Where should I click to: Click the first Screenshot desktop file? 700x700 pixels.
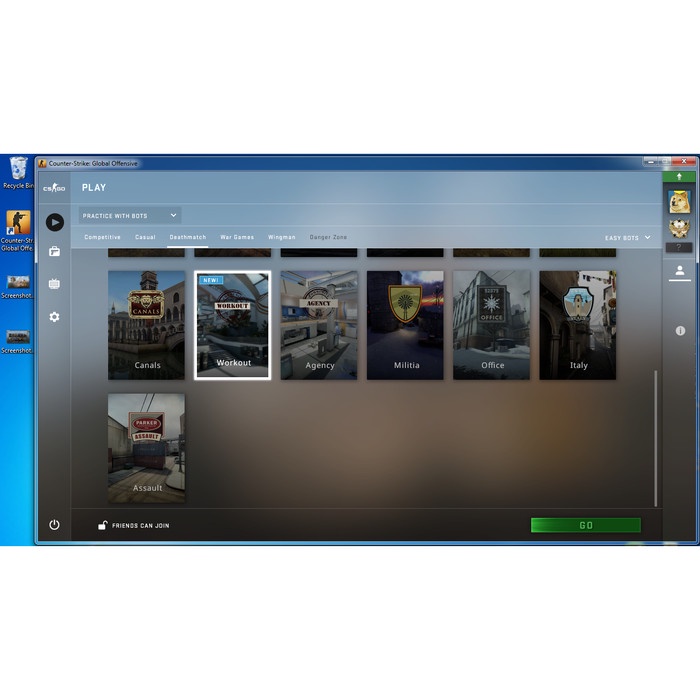point(17,287)
